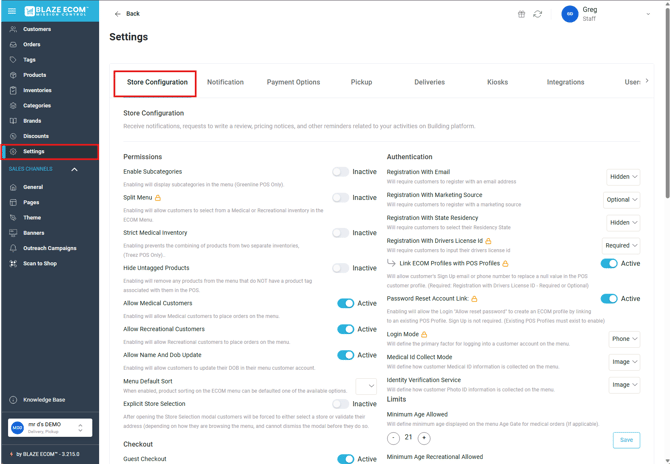Image resolution: width=670 pixels, height=464 pixels.
Task: Open Customers from the sidebar
Action: click(37, 29)
